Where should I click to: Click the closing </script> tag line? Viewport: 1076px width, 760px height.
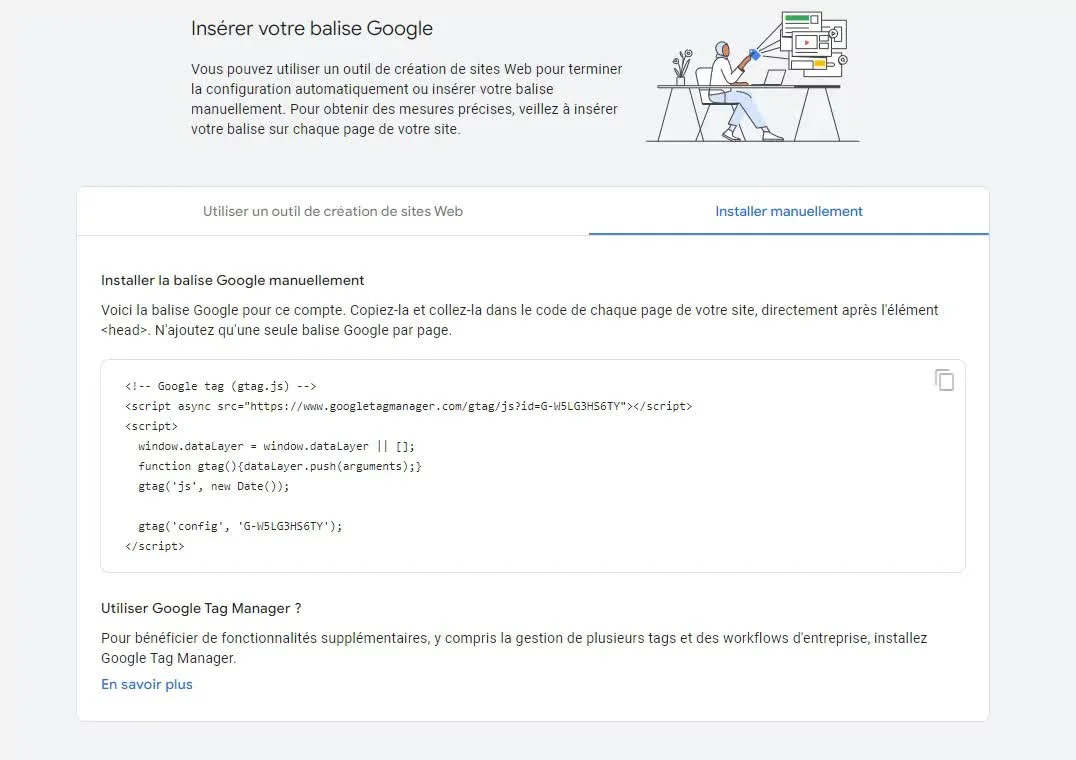(155, 546)
